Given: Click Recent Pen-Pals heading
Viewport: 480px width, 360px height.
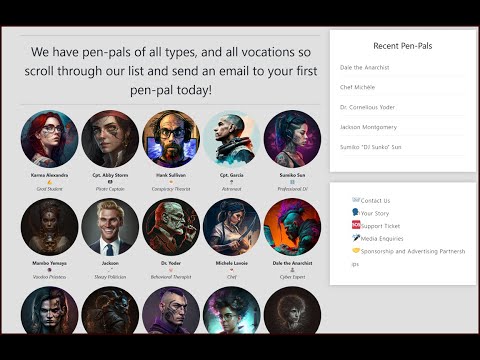Looking at the screenshot, I should pos(403,46).
